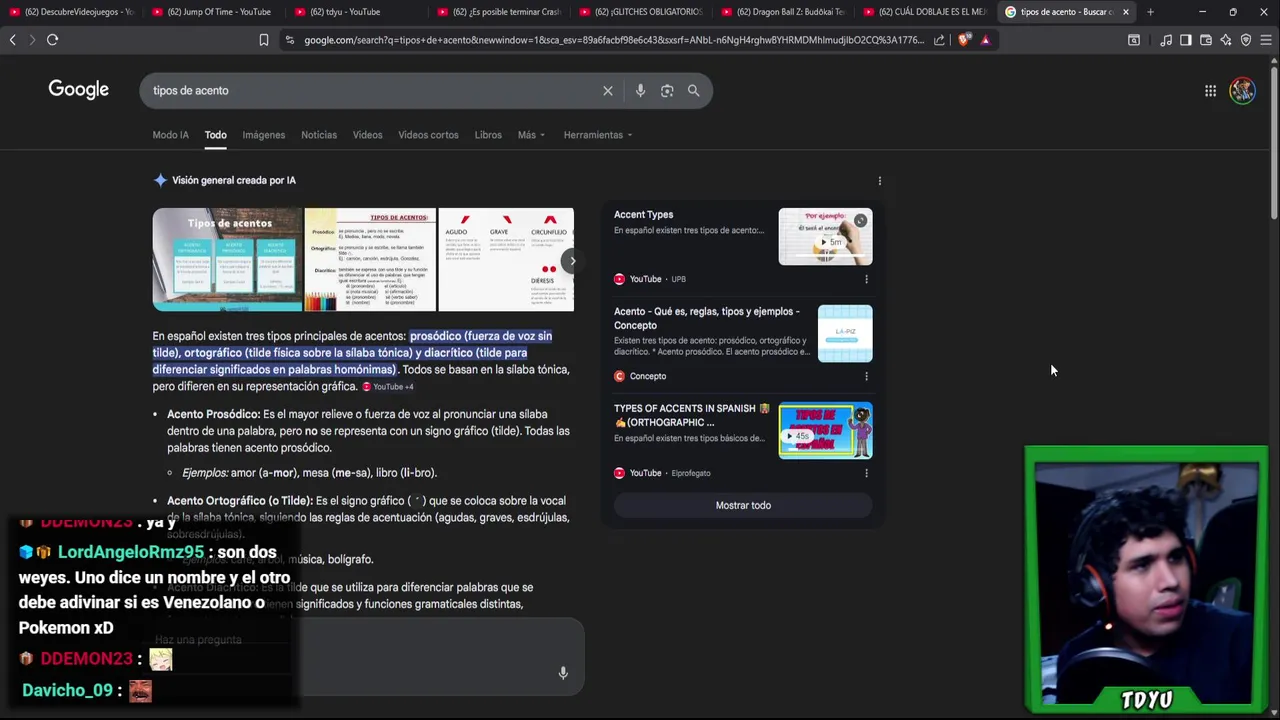Viewport: 1280px width, 720px height.
Task: Play the 45s Spanish accents video thumbnail
Action: (825, 430)
